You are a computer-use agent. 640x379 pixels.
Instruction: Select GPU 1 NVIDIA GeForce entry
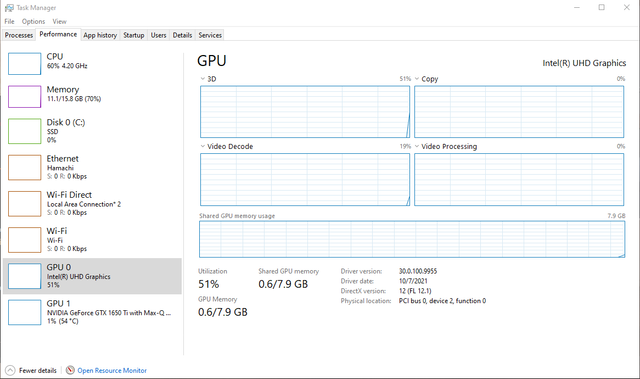[x=92, y=312]
